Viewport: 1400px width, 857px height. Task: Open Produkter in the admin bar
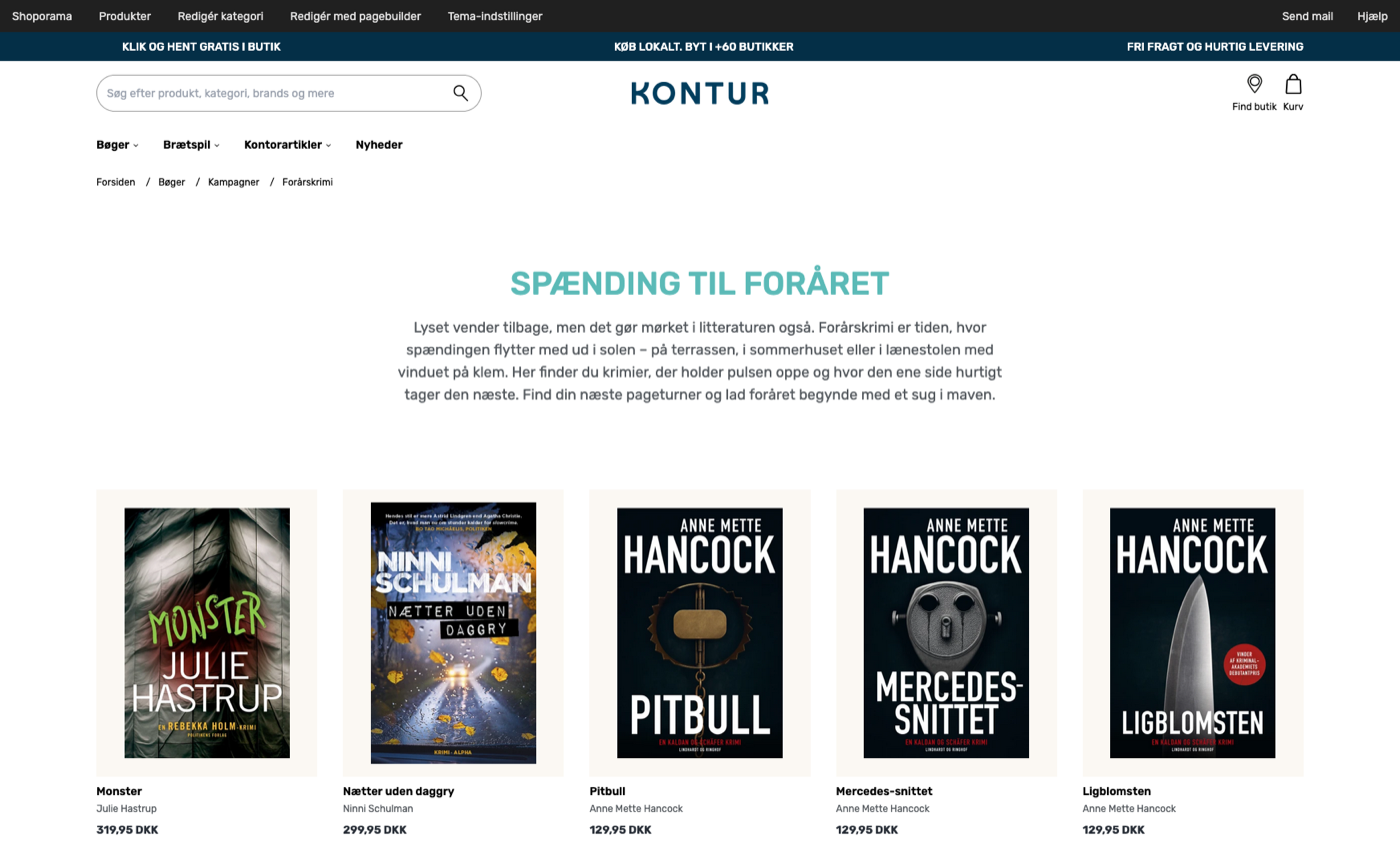[125, 16]
